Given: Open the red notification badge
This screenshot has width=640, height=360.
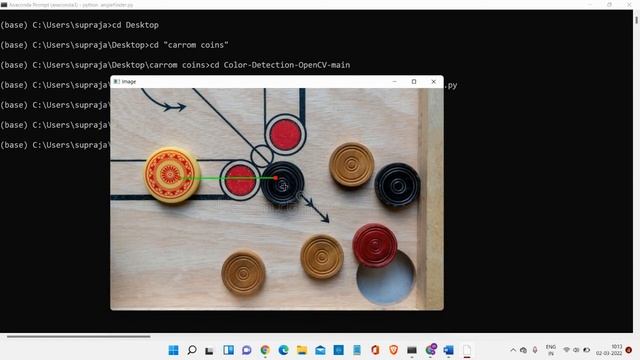Looking at the screenshot, I should point(629,350).
